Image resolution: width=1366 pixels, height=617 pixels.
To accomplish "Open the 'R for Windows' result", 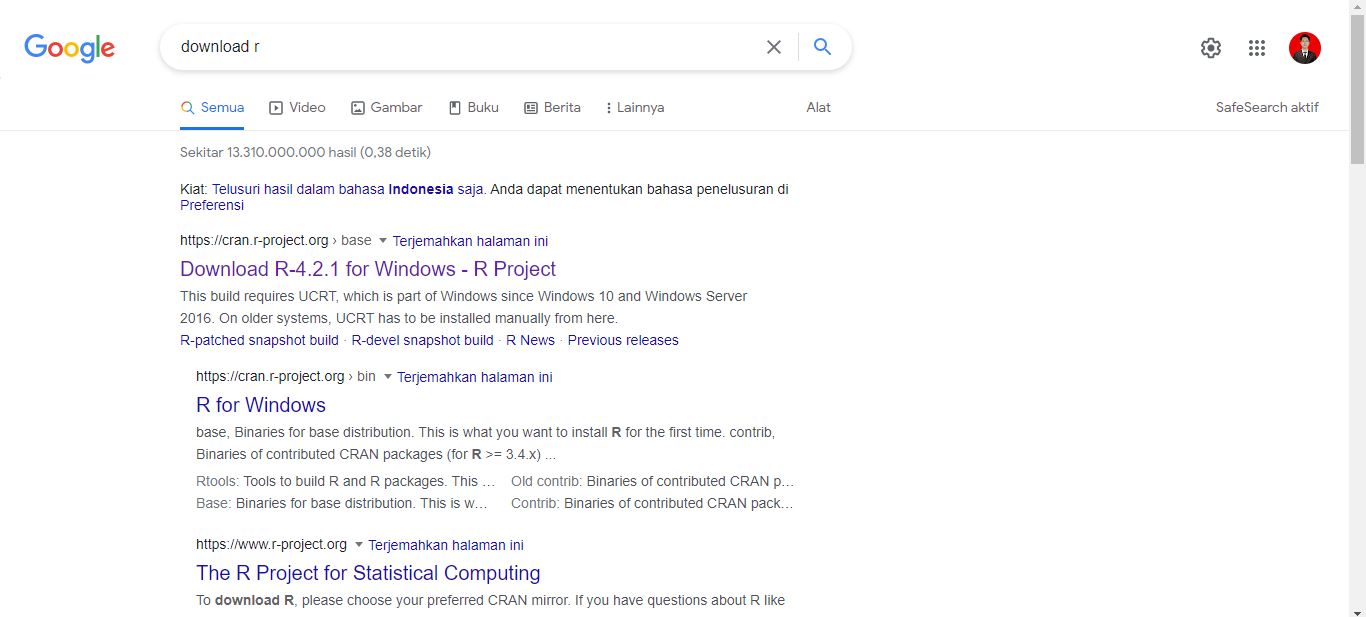I will 261,405.
